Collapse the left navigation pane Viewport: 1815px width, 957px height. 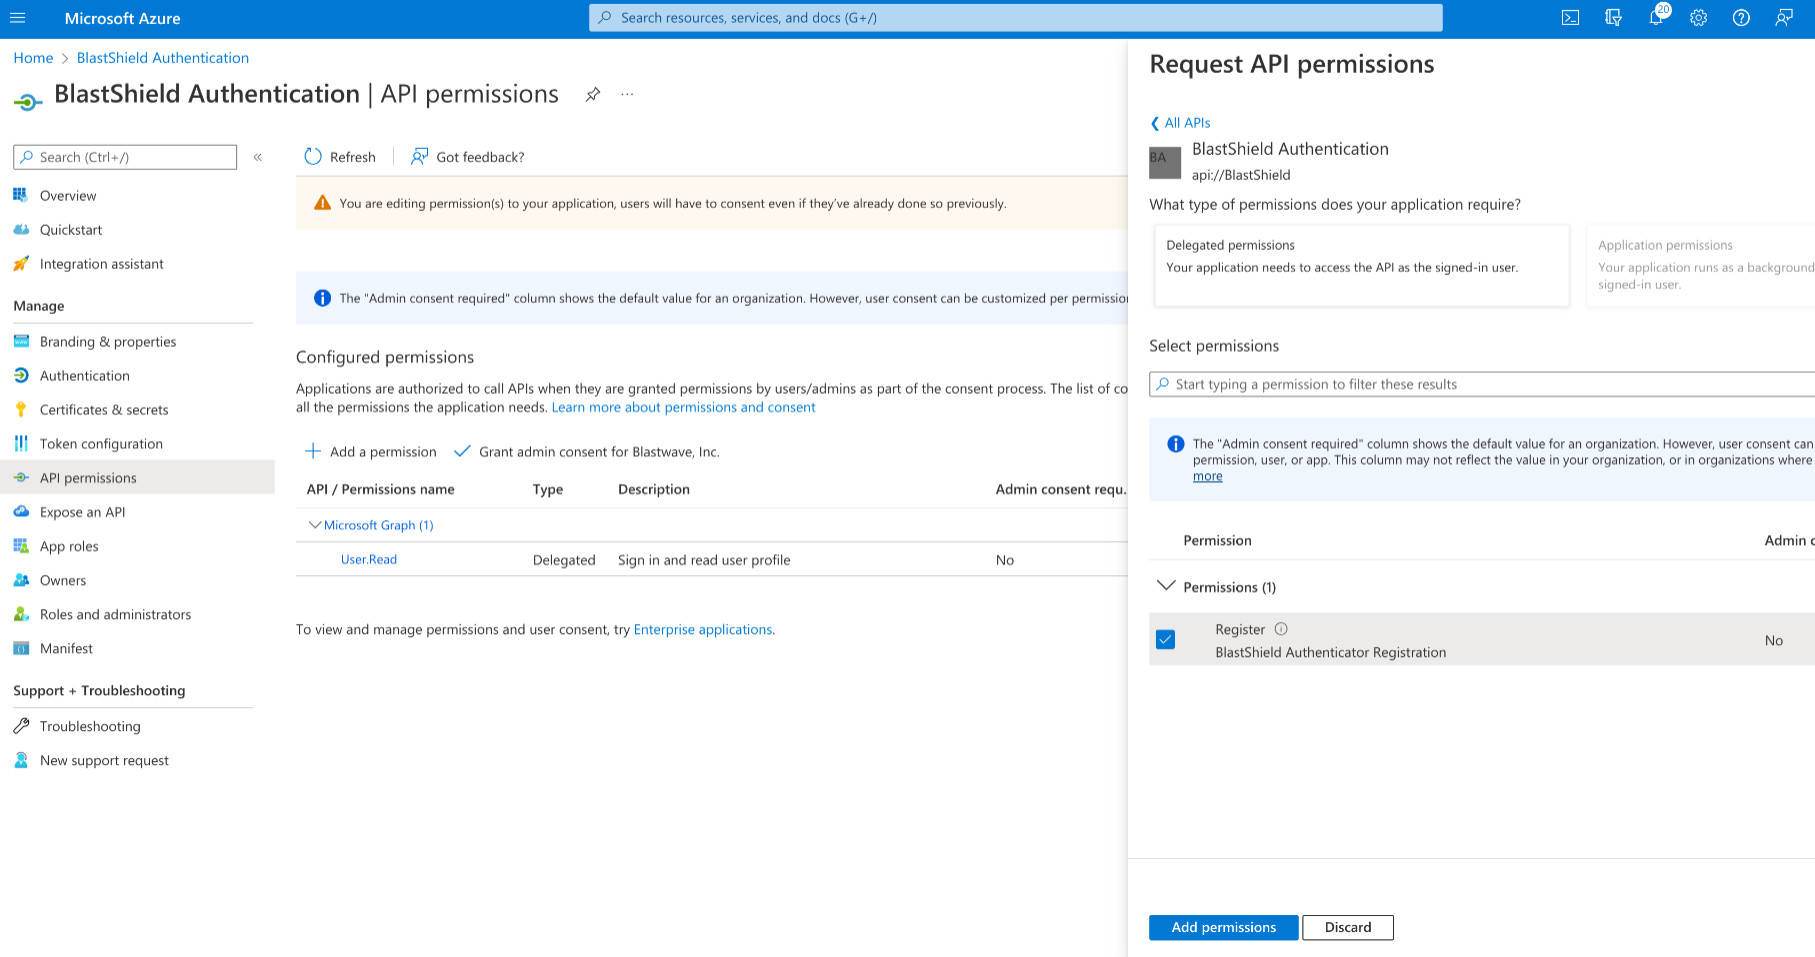[257, 157]
